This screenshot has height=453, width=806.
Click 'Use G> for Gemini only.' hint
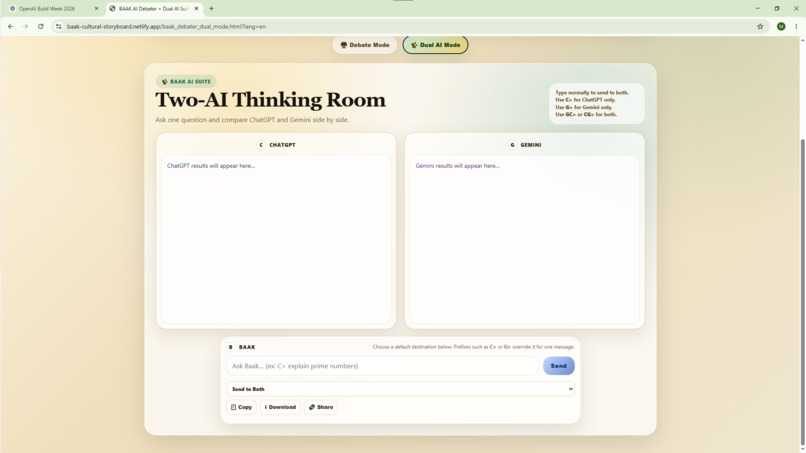583,107
